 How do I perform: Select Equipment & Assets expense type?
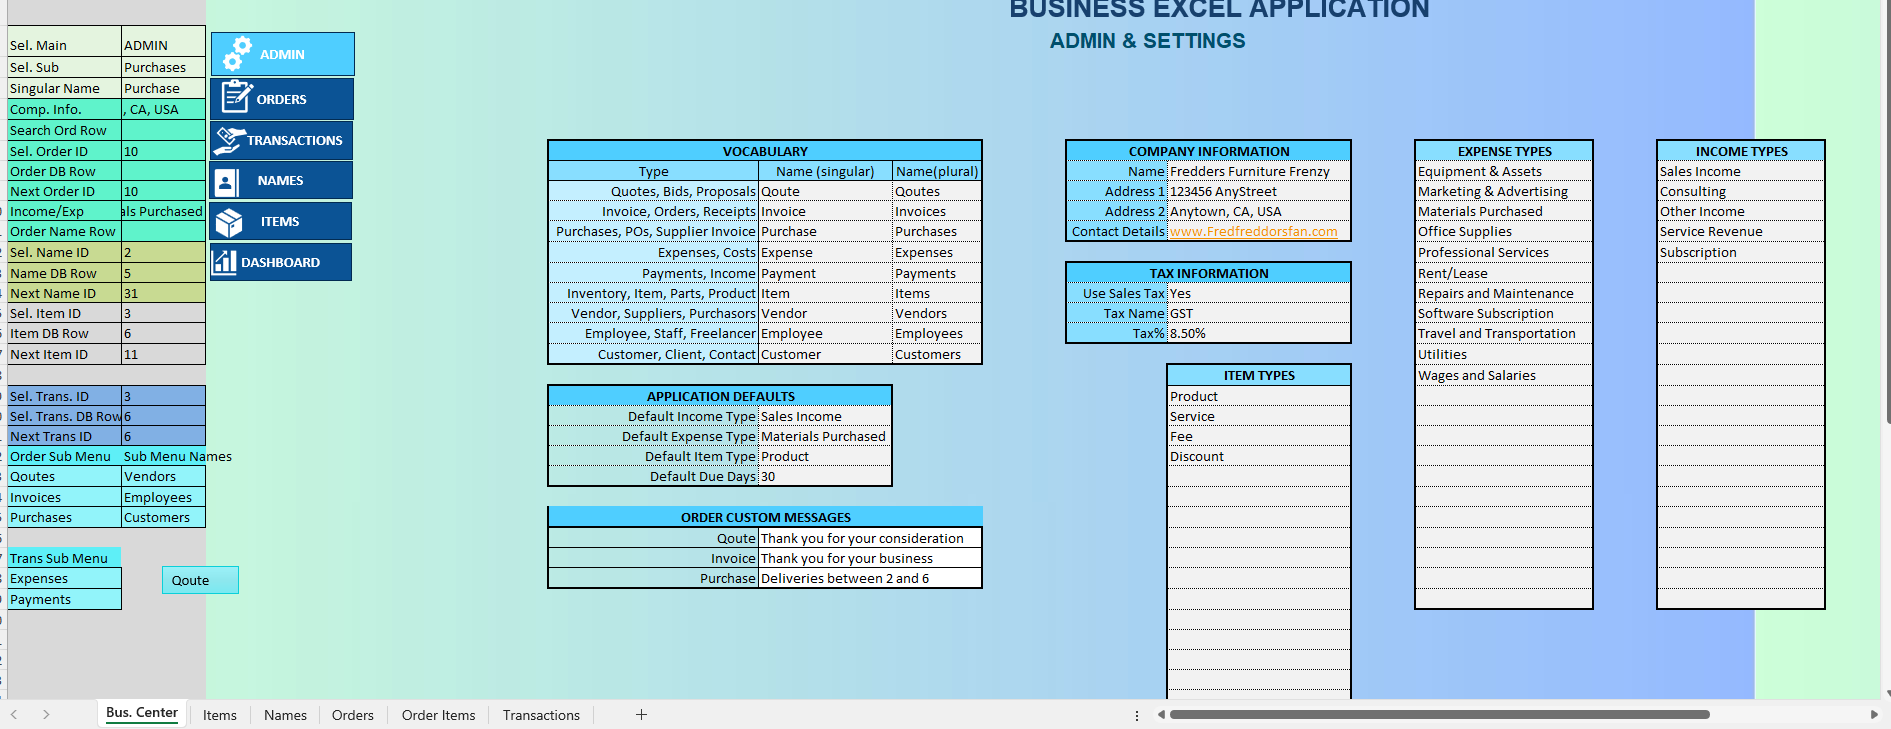click(1504, 171)
